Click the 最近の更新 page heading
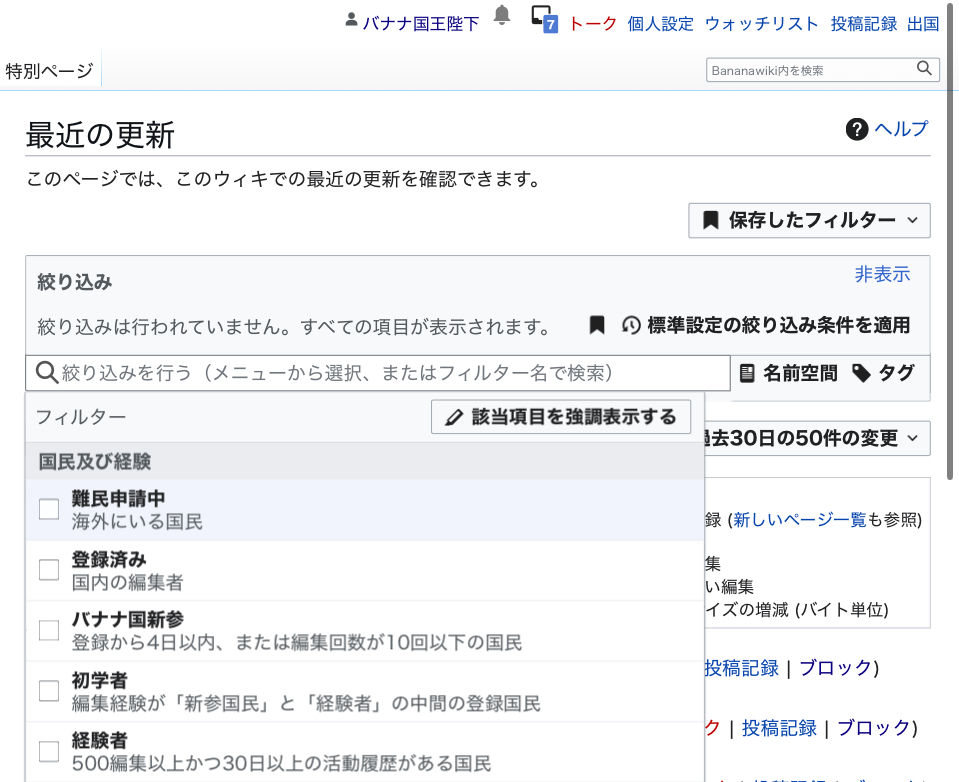 point(100,135)
